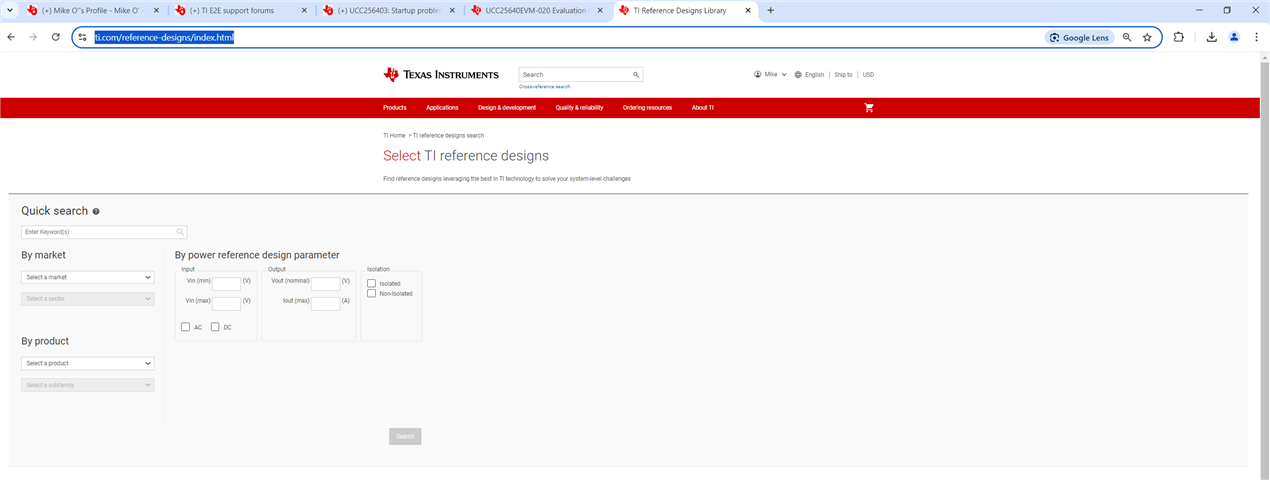Open the Chrome three-dot menu

pos(1256,37)
